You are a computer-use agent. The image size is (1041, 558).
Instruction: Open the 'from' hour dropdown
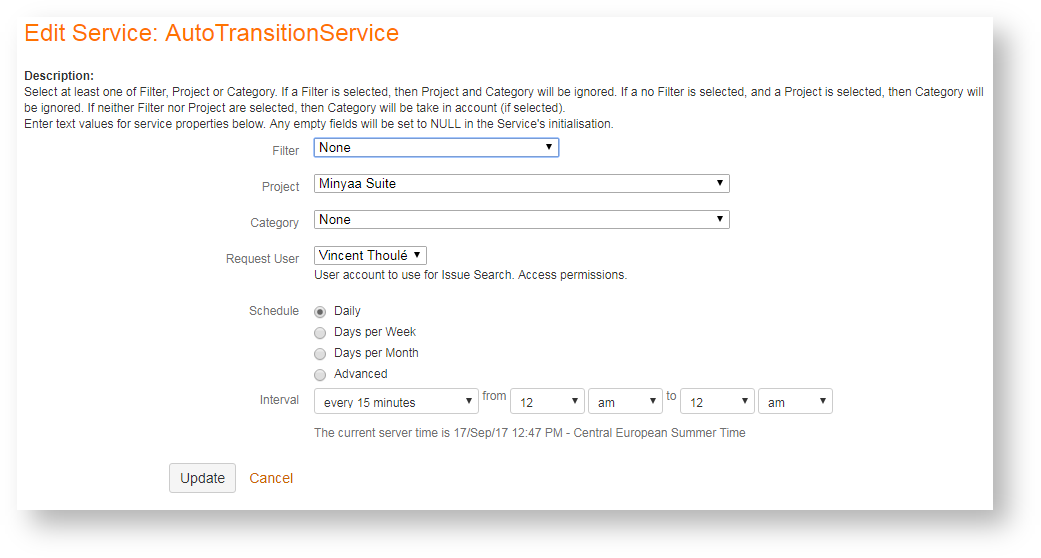coord(547,402)
